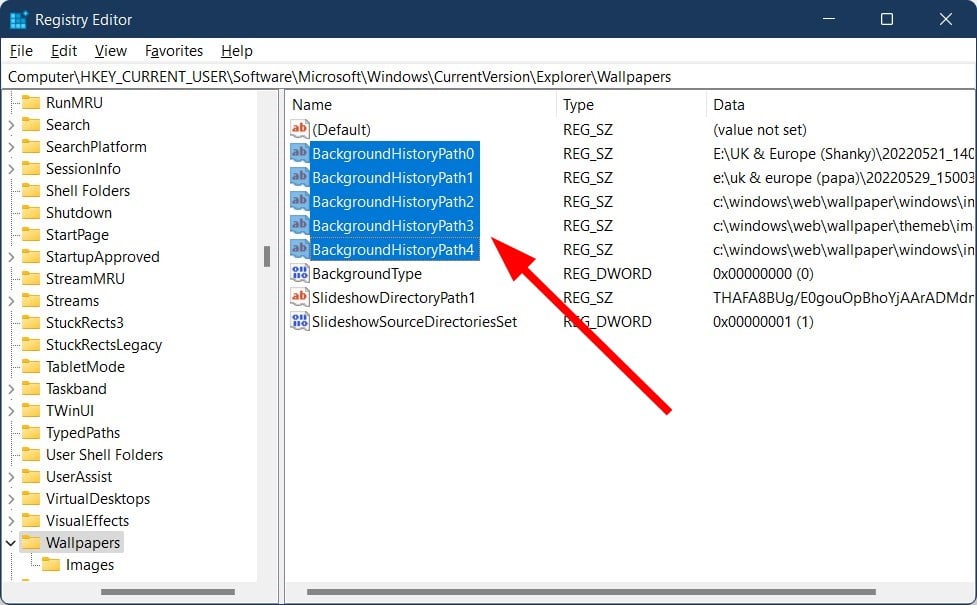Expand the VirtualDesktops key

11,499
